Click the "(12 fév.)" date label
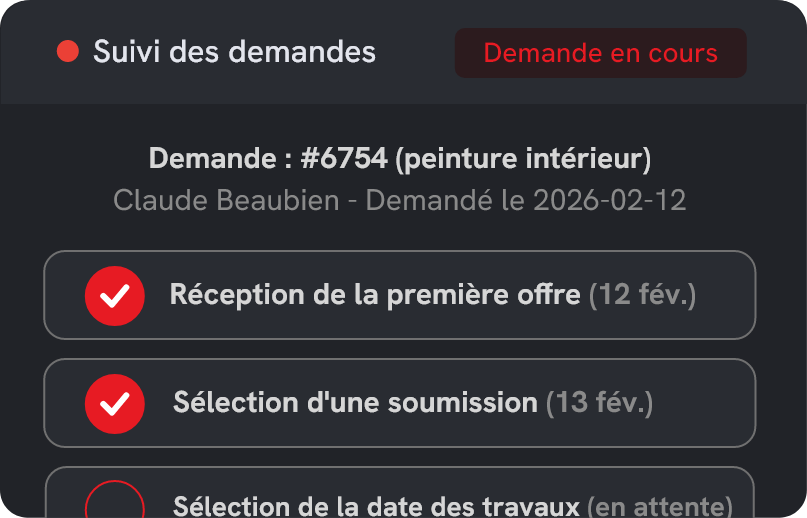This screenshot has width=807, height=518. [x=642, y=295]
